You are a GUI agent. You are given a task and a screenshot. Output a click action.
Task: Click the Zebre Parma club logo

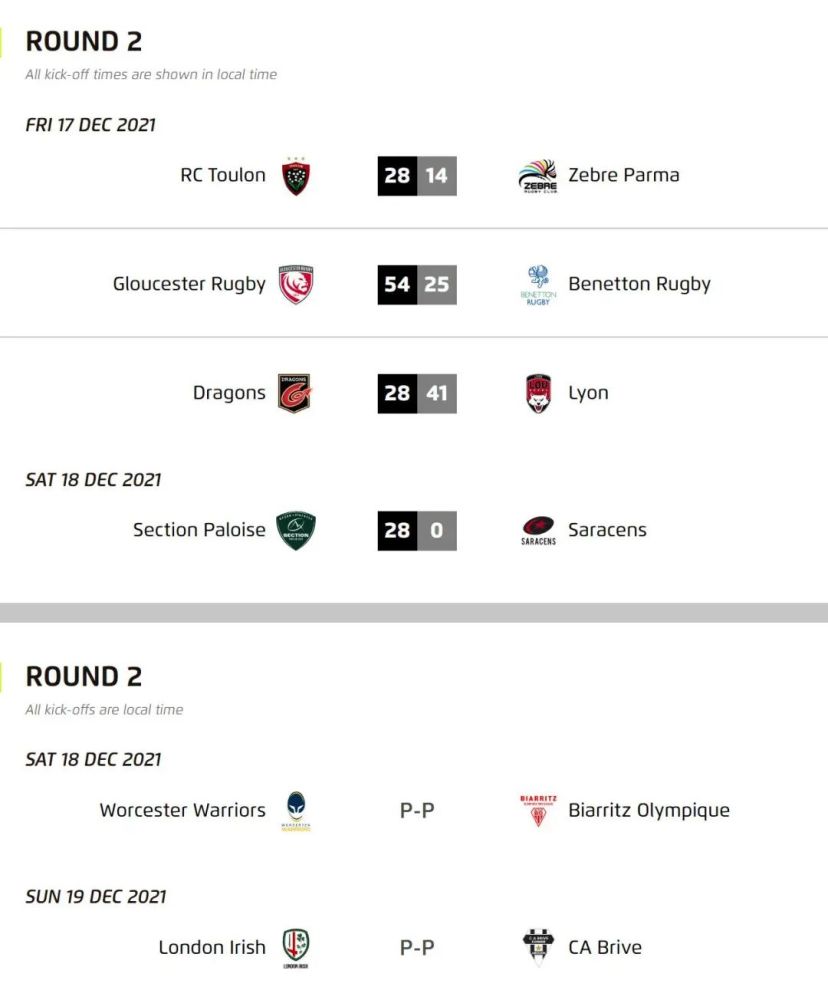point(538,176)
